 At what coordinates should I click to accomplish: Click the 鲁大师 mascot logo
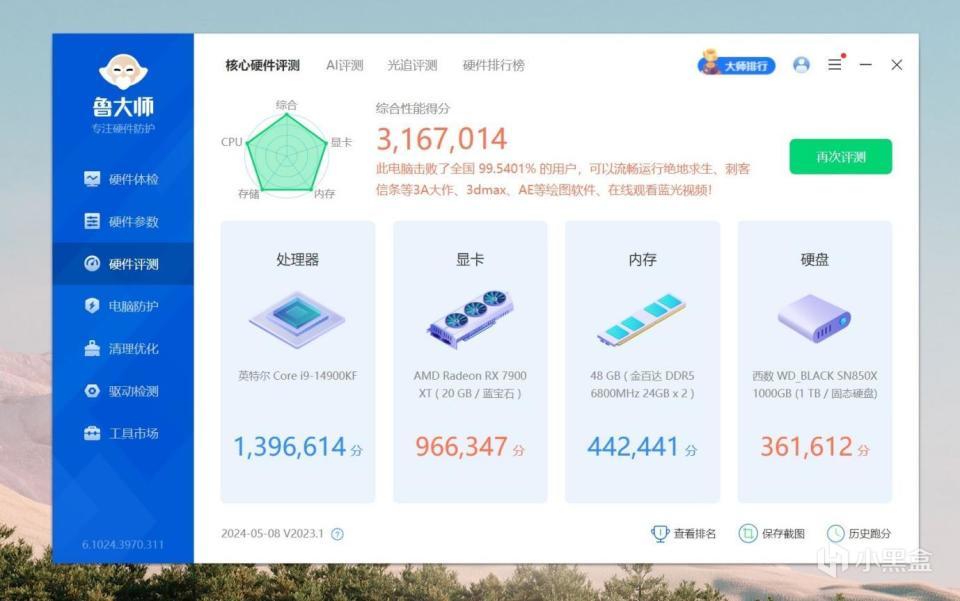pos(123,72)
